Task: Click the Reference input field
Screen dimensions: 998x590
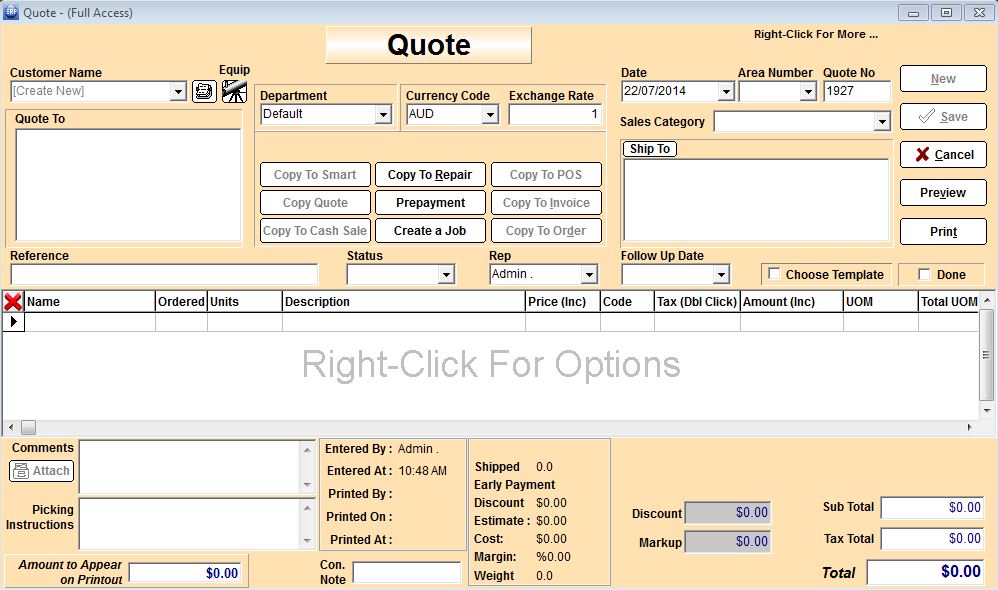Action: point(164,274)
